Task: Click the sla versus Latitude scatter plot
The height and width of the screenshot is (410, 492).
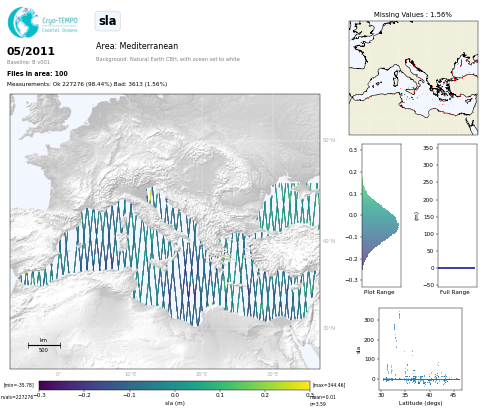Action: 420,349
